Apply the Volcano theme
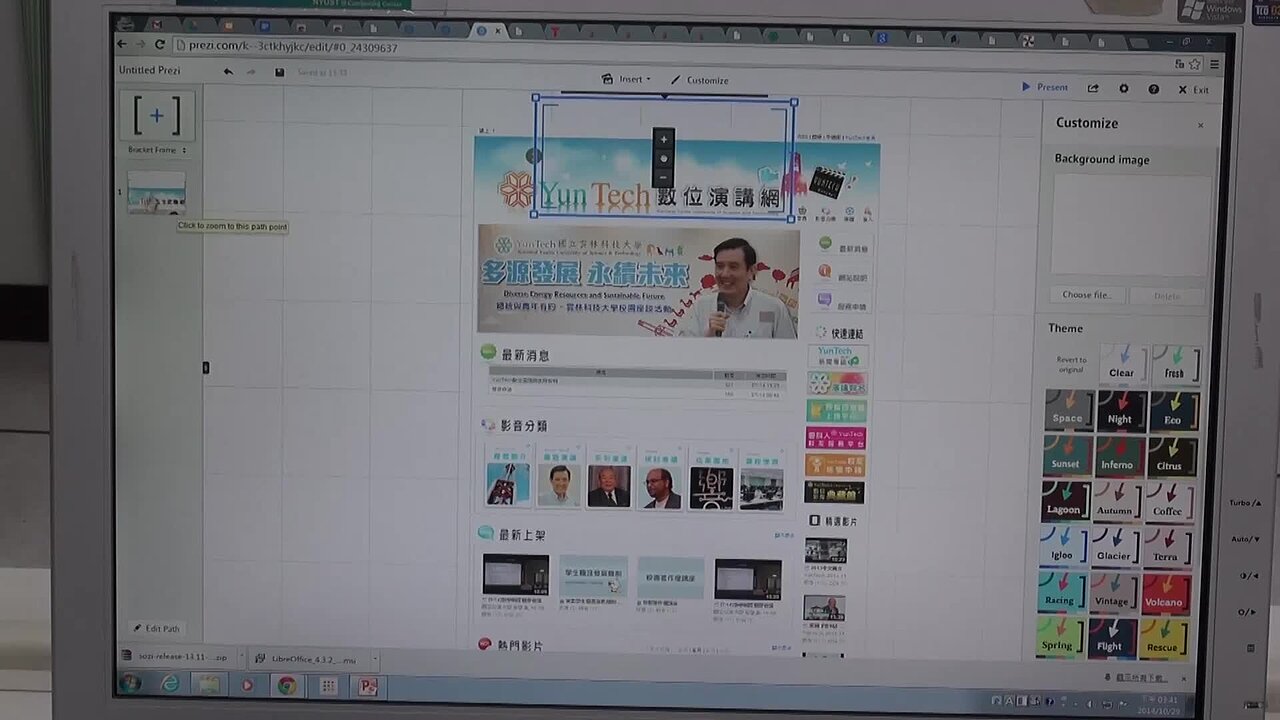Image resolution: width=1280 pixels, height=720 pixels. pos(1165,594)
